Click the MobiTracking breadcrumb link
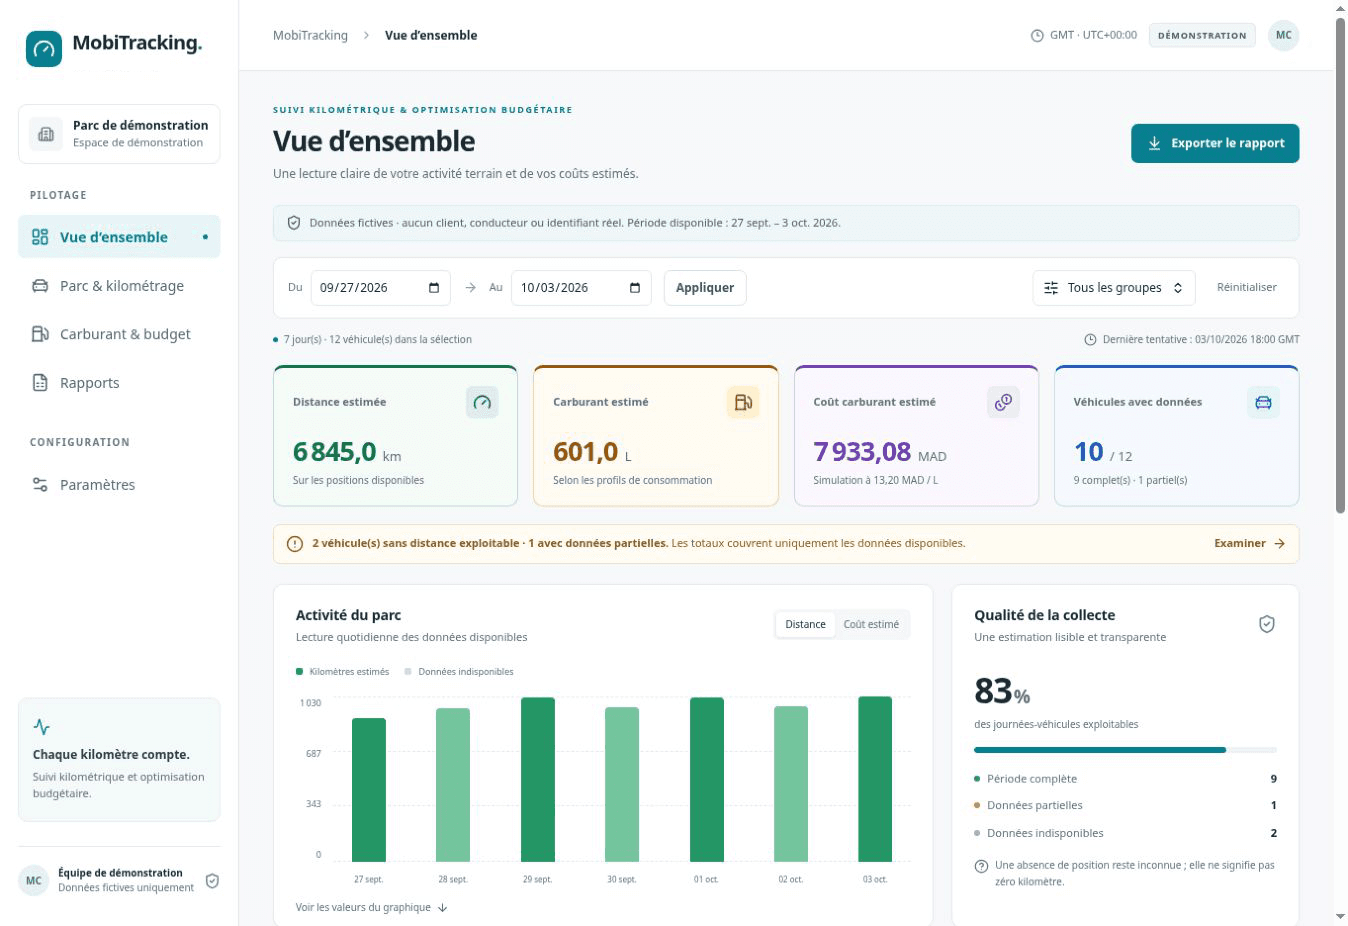 point(310,35)
